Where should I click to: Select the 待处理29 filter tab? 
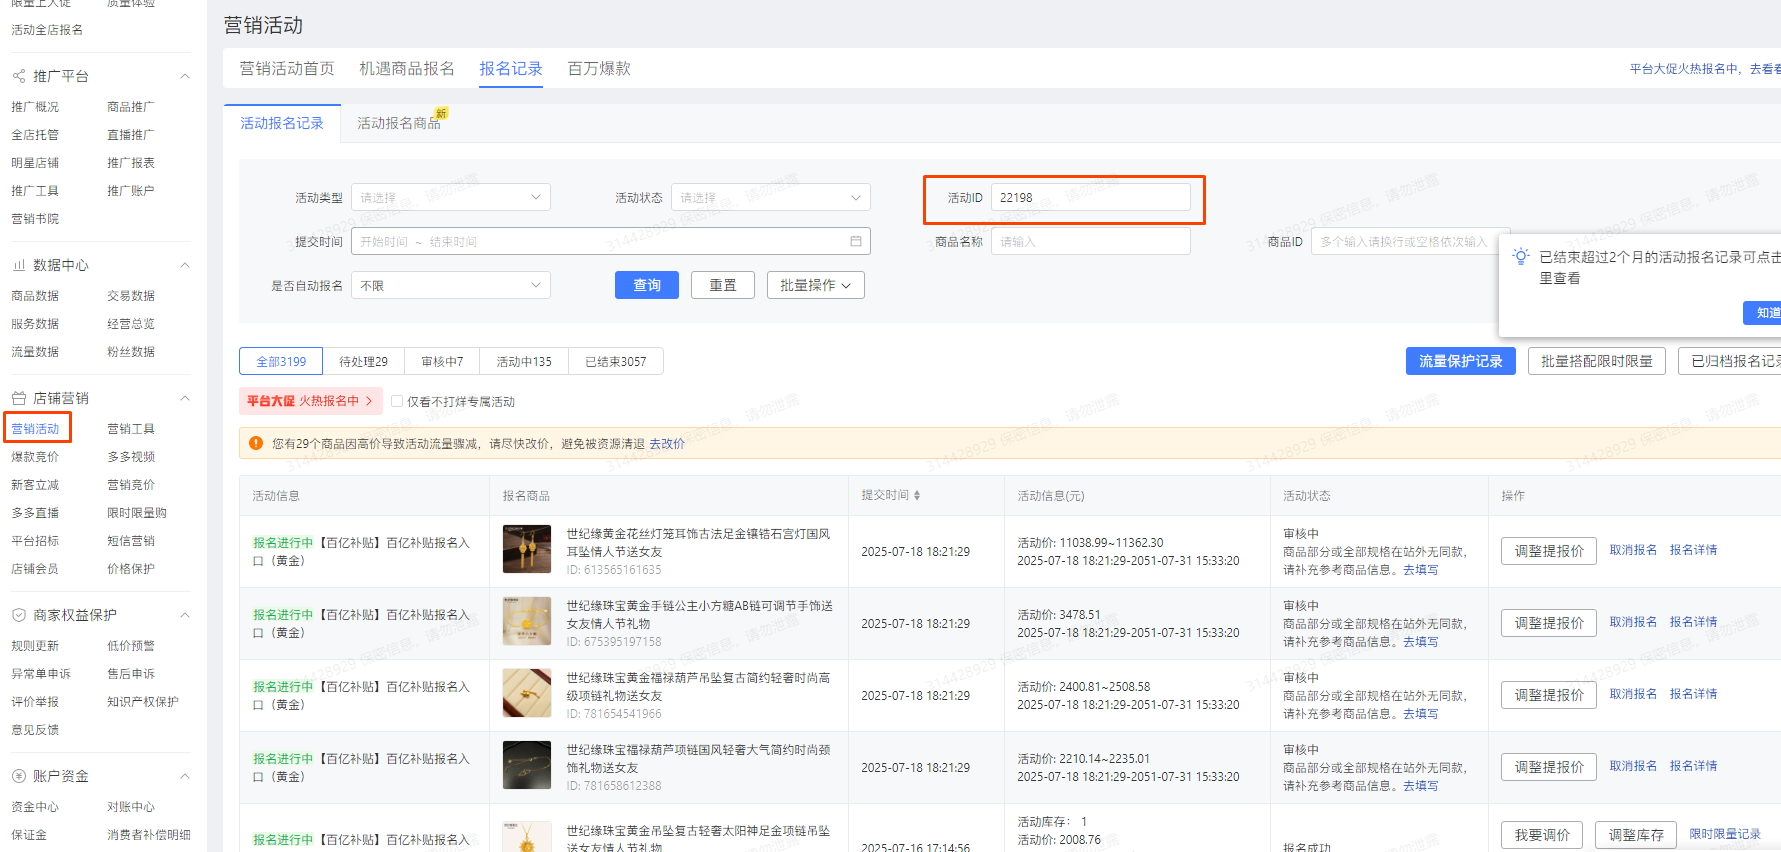point(363,361)
